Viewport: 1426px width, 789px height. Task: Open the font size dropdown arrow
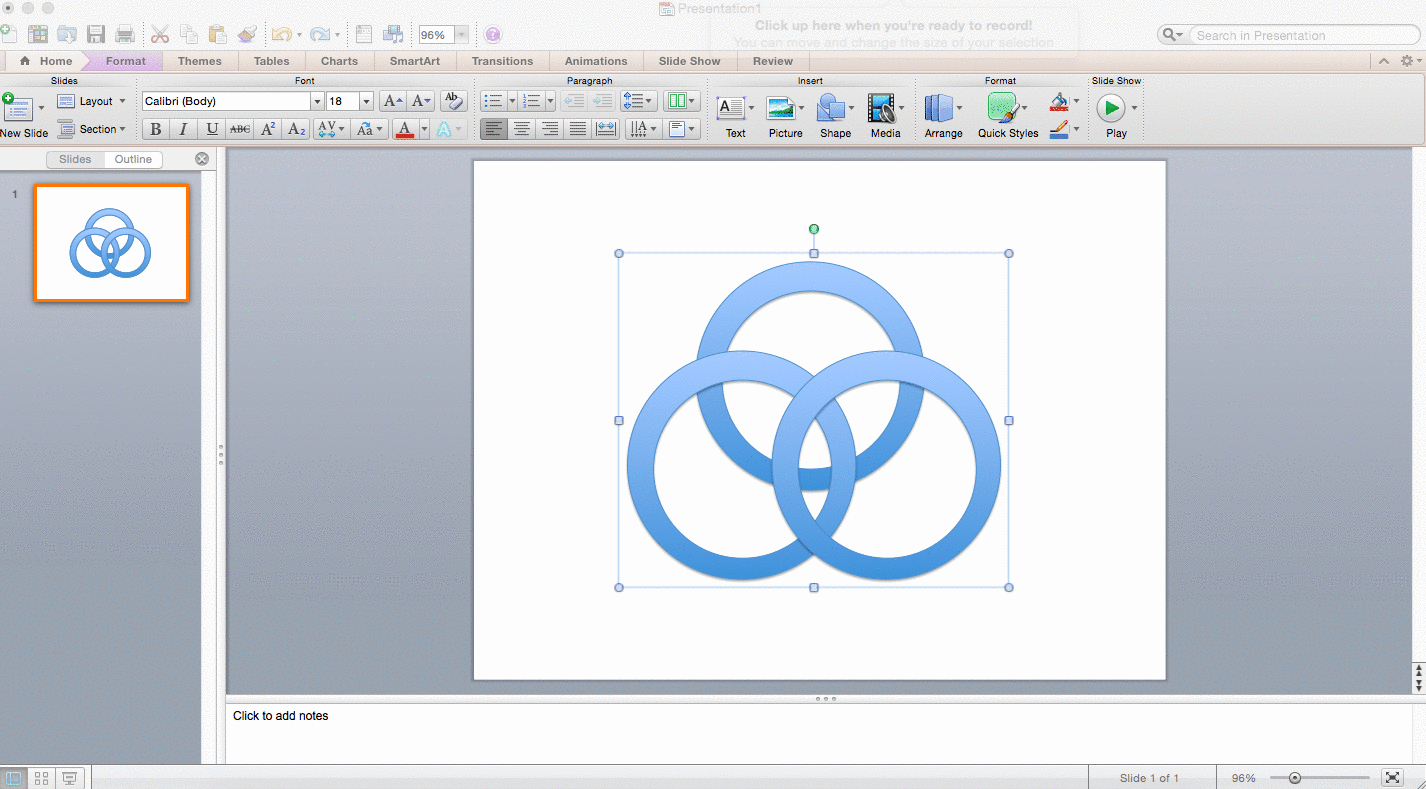tap(367, 101)
